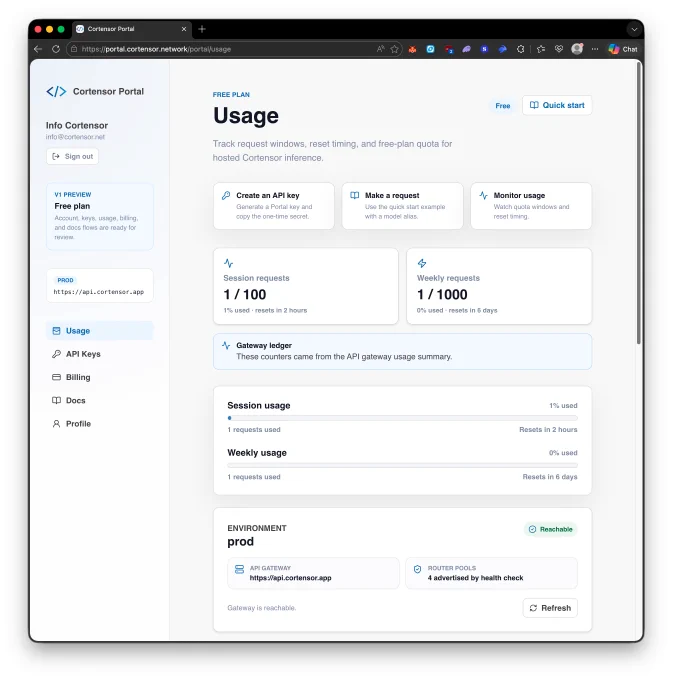Open the browser three-dot settings menu
The height and width of the screenshot is (680, 673).
pos(595,49)
